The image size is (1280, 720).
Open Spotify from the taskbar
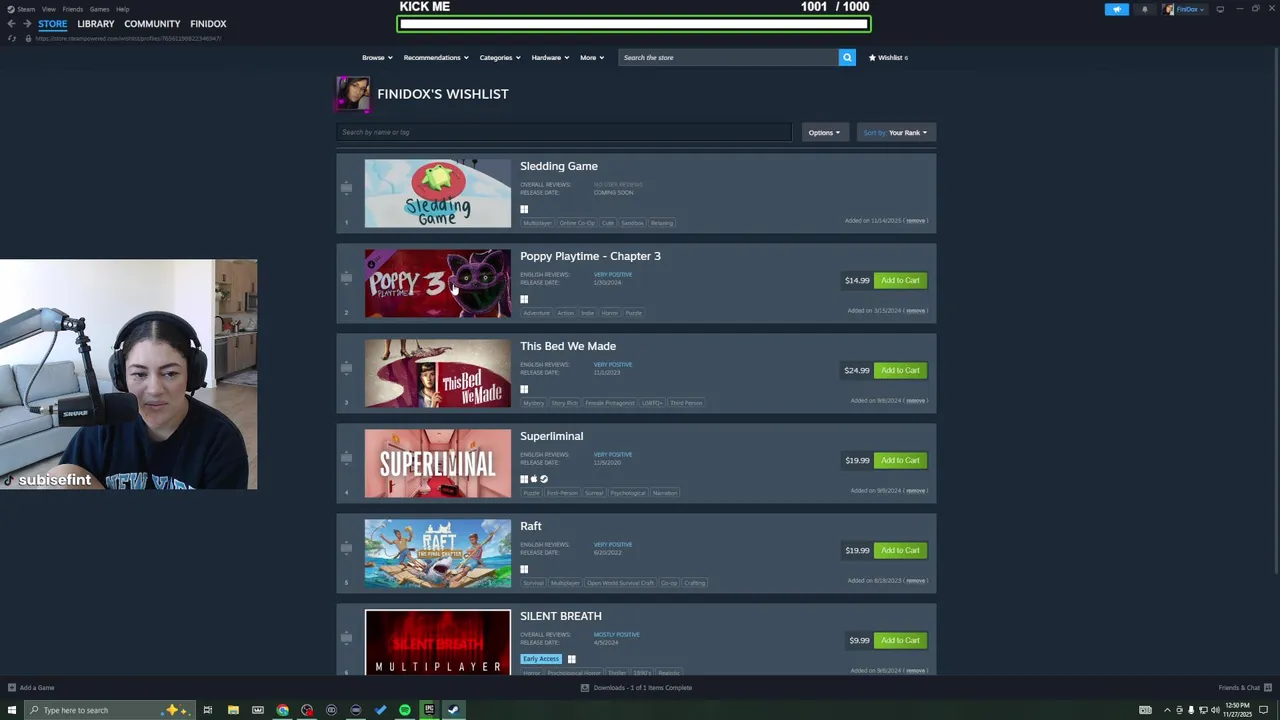(x=404, y=710)
